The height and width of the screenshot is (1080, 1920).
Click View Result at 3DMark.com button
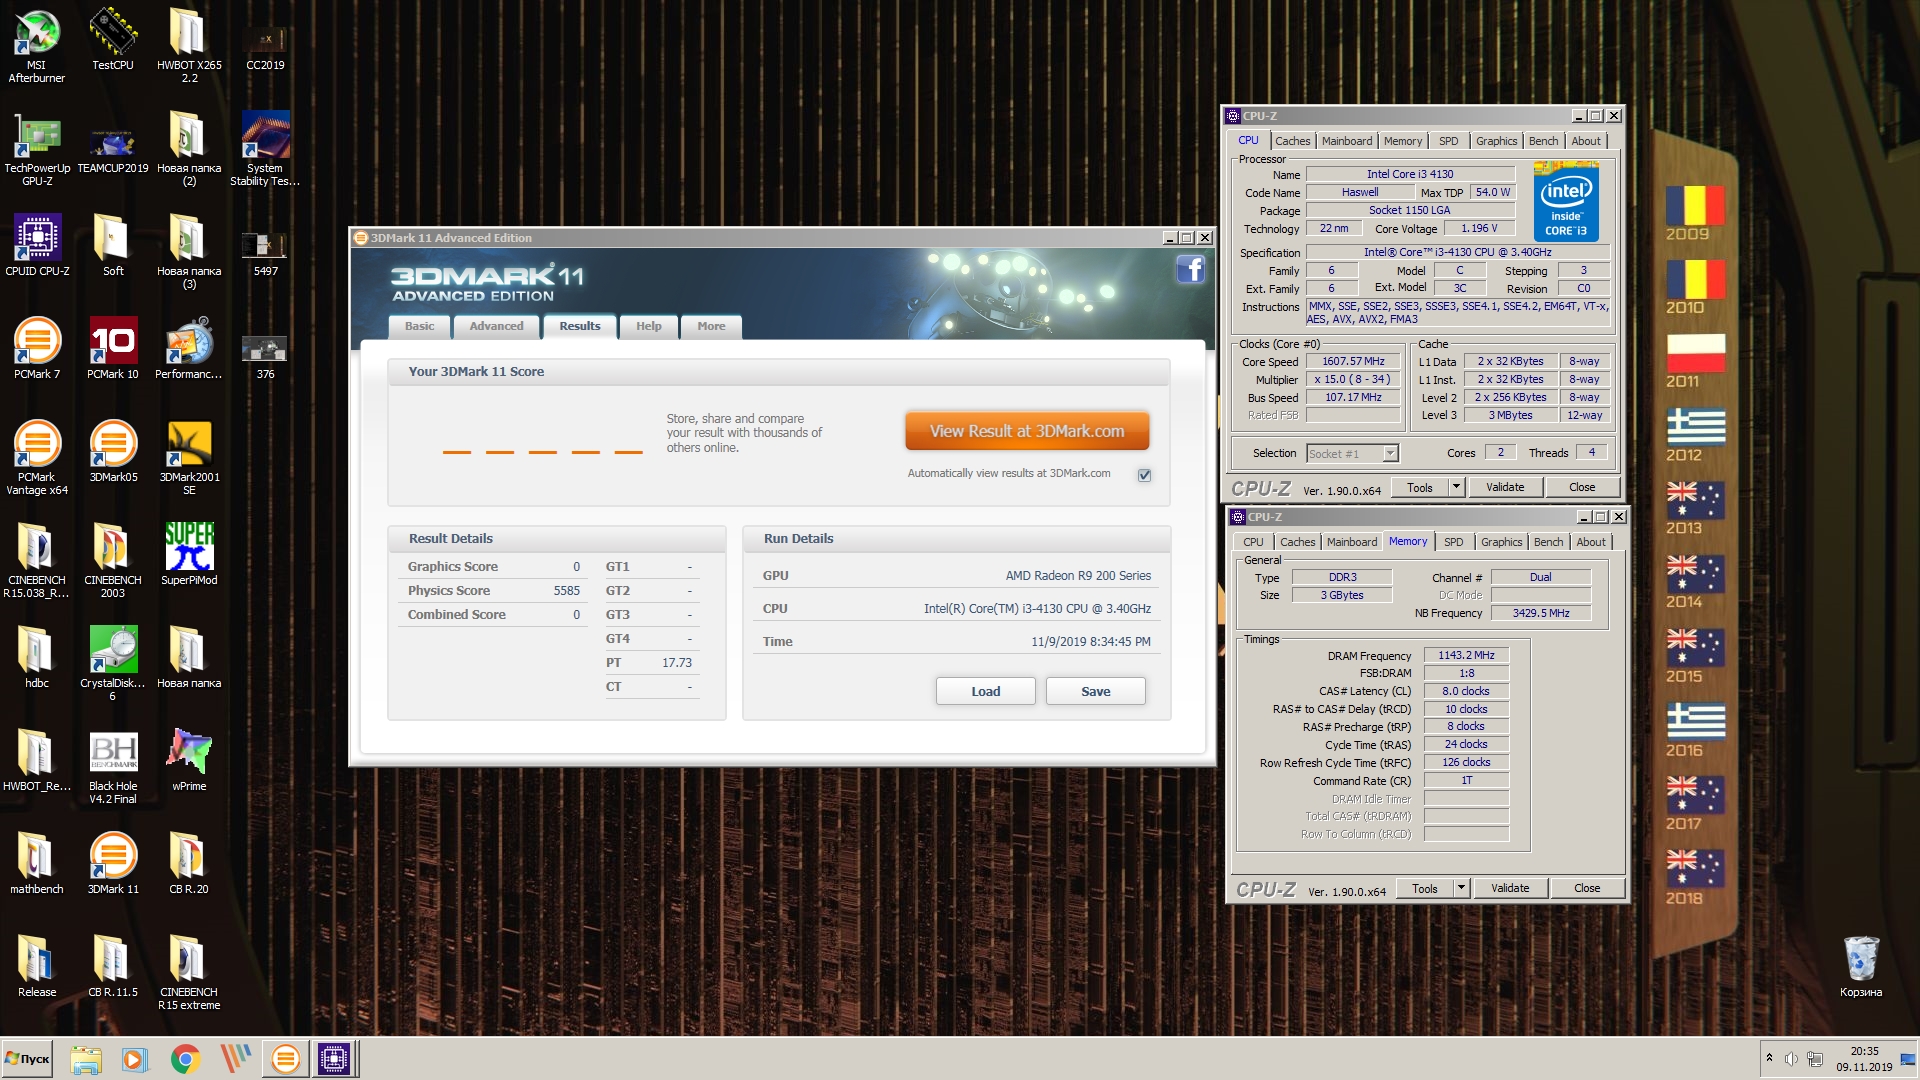pyautogui.click(x=1027, y=431)
